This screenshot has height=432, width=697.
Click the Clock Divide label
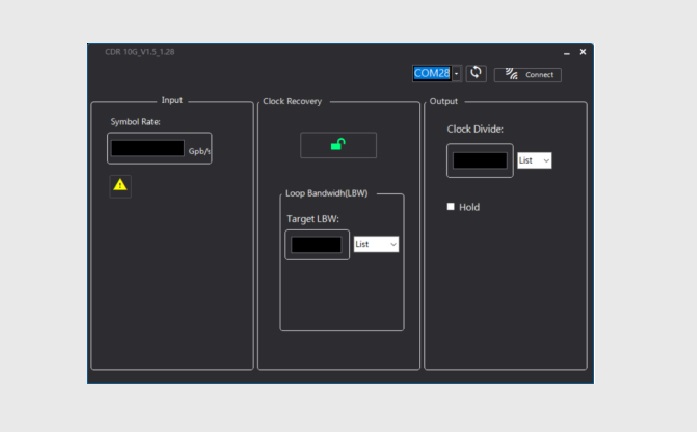click(475, 129)
